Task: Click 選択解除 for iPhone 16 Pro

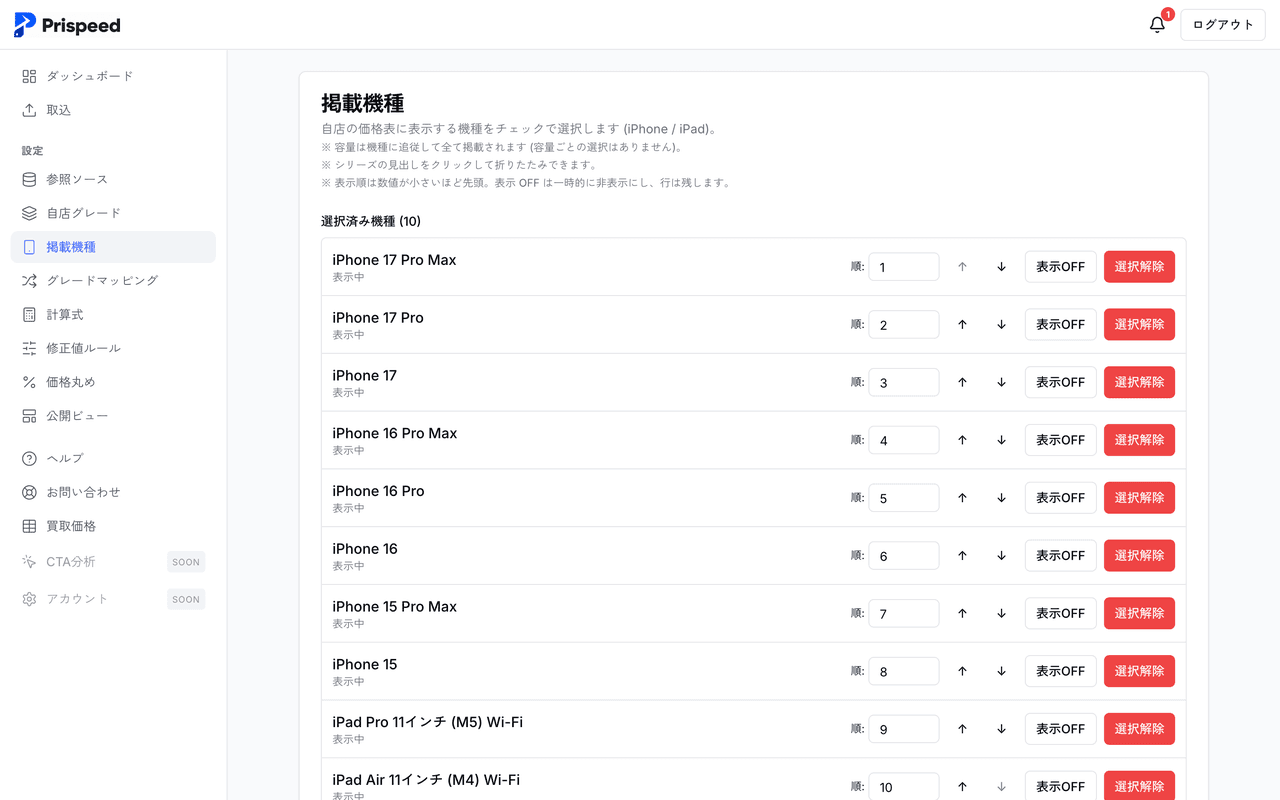Action: 1139,498
